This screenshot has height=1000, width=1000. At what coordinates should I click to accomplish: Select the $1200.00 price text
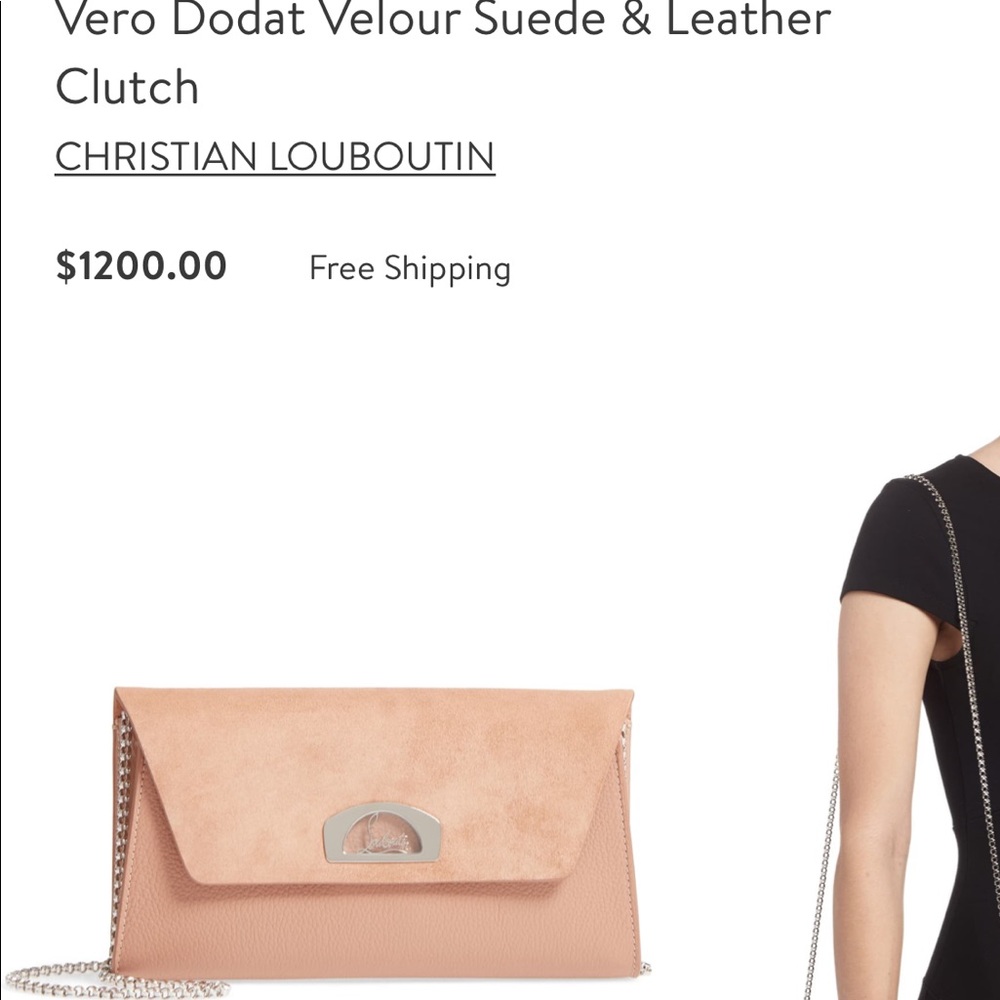click(141, 266)
